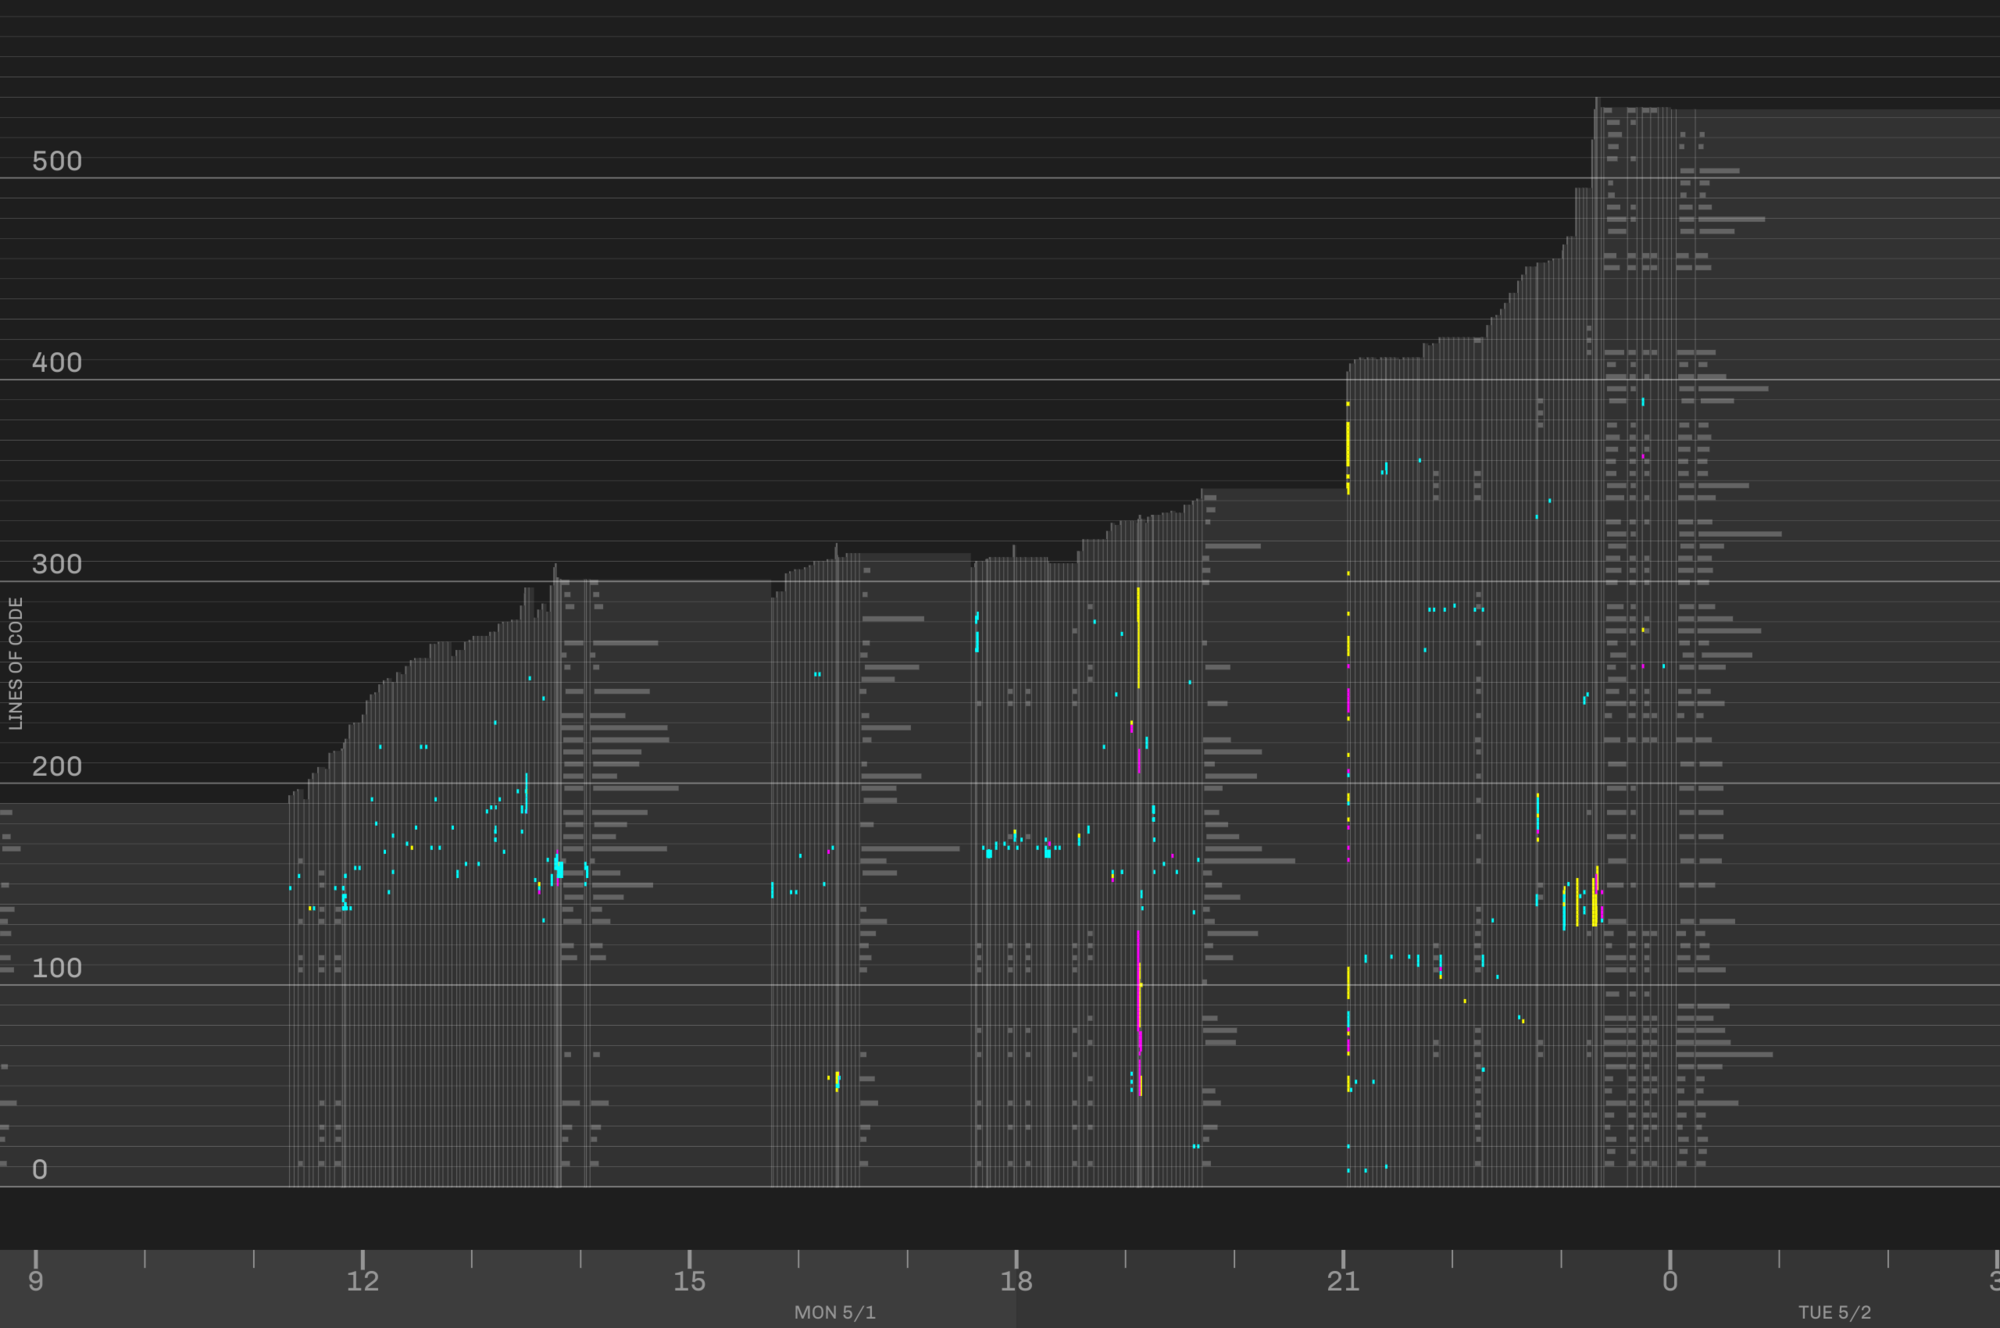This screenshot has height=1328, width=2000.
Task: Click the 100 y-axis label
Action: 57,968
